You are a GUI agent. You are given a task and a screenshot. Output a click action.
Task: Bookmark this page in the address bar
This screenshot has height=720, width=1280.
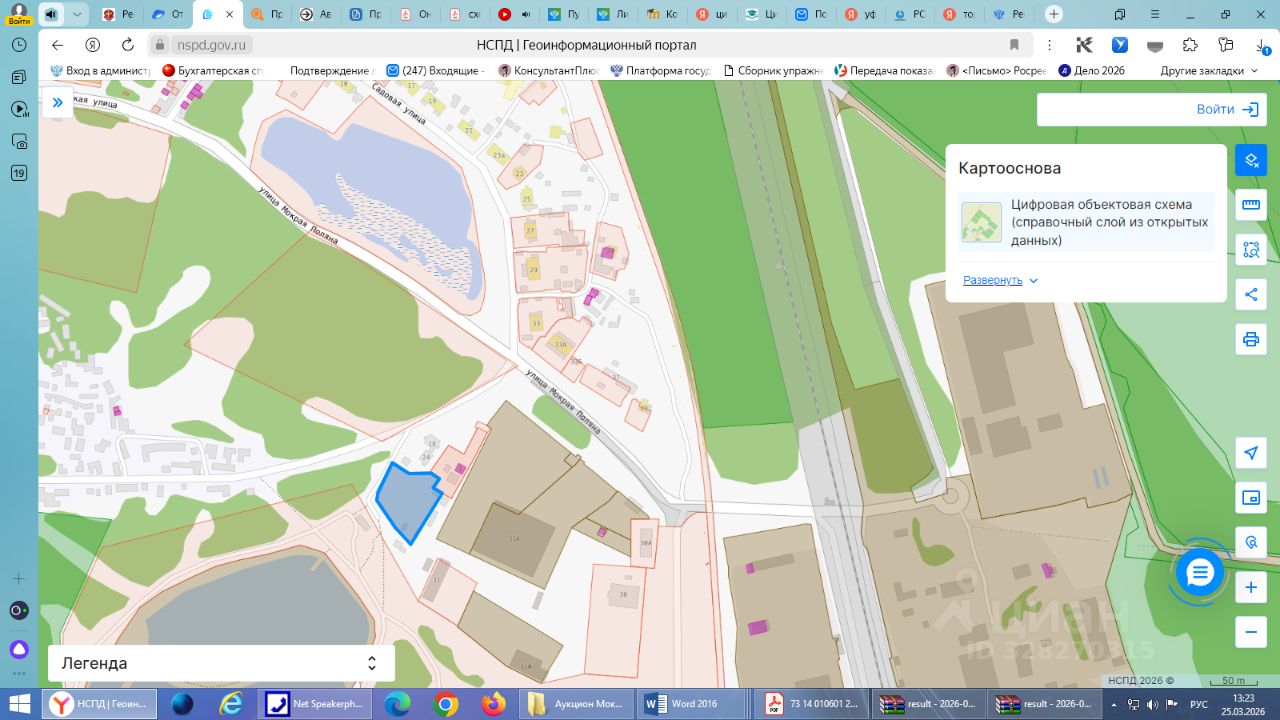(1014, 45)
